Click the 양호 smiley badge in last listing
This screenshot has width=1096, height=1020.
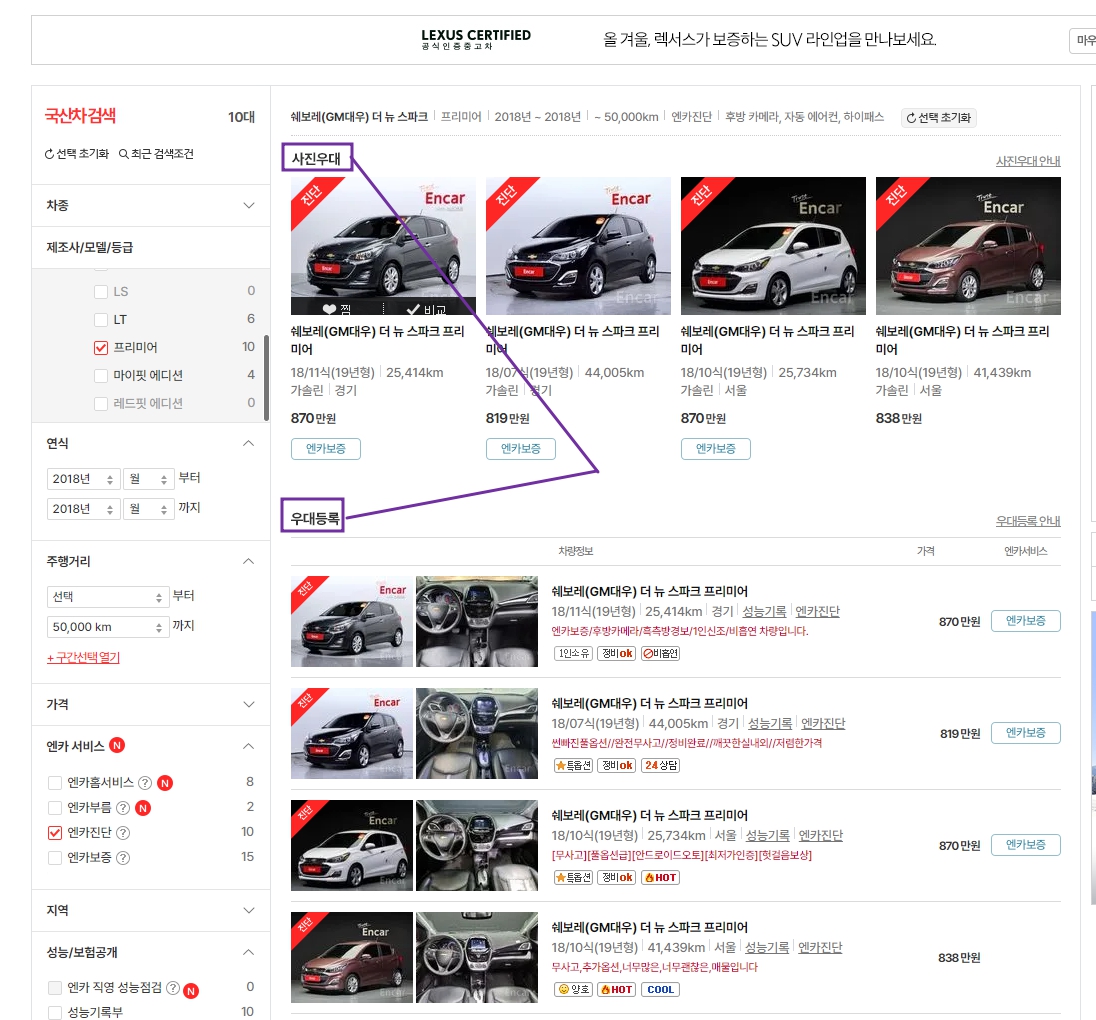[573, 989]
